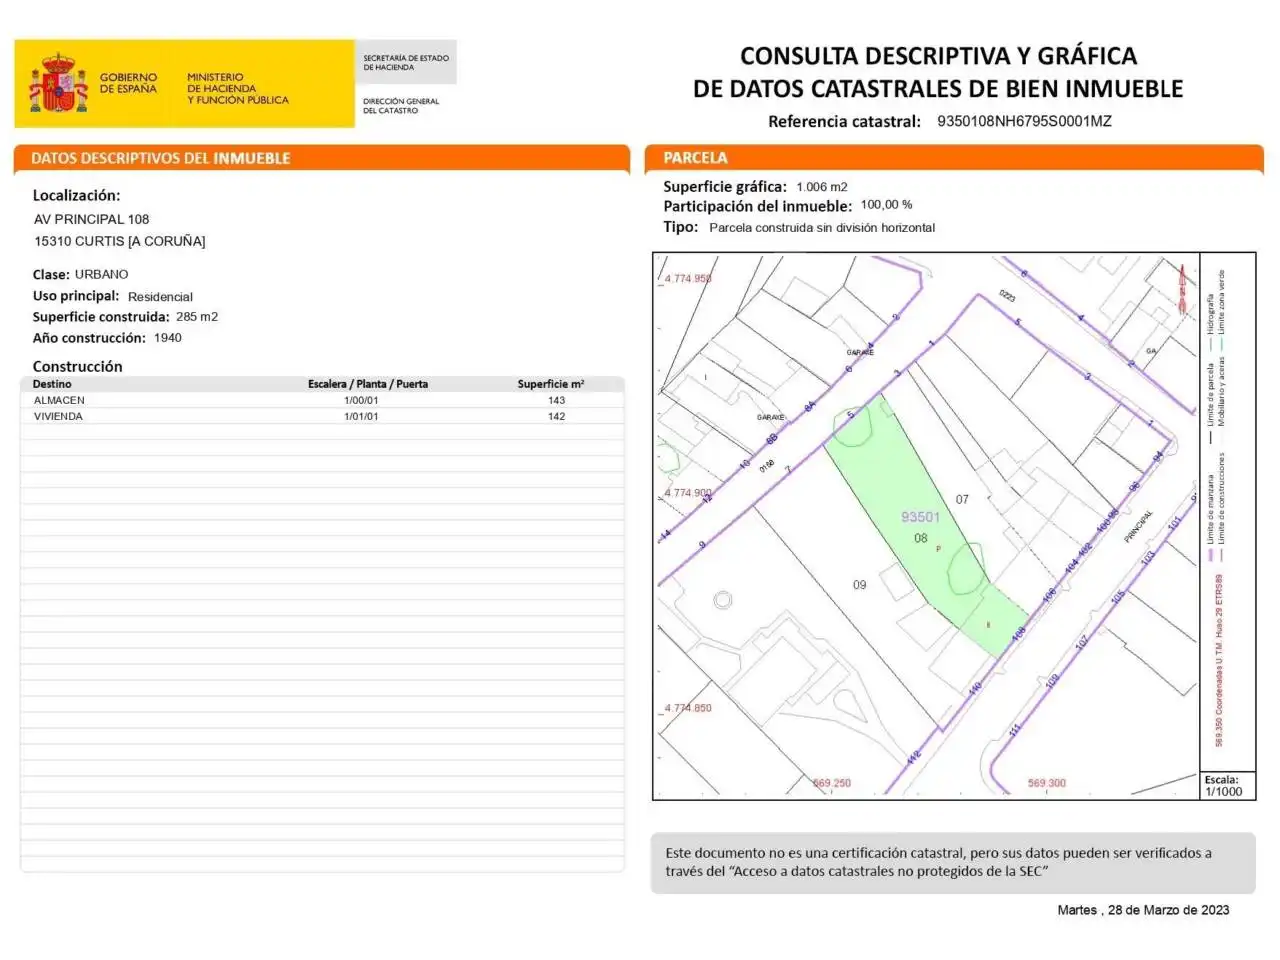The image size is (1280, 960).
Task: Click 'DE DATOS CATASTRALES DE BIEN INMUEBLE' line
Action: click(x=938, y=89)
